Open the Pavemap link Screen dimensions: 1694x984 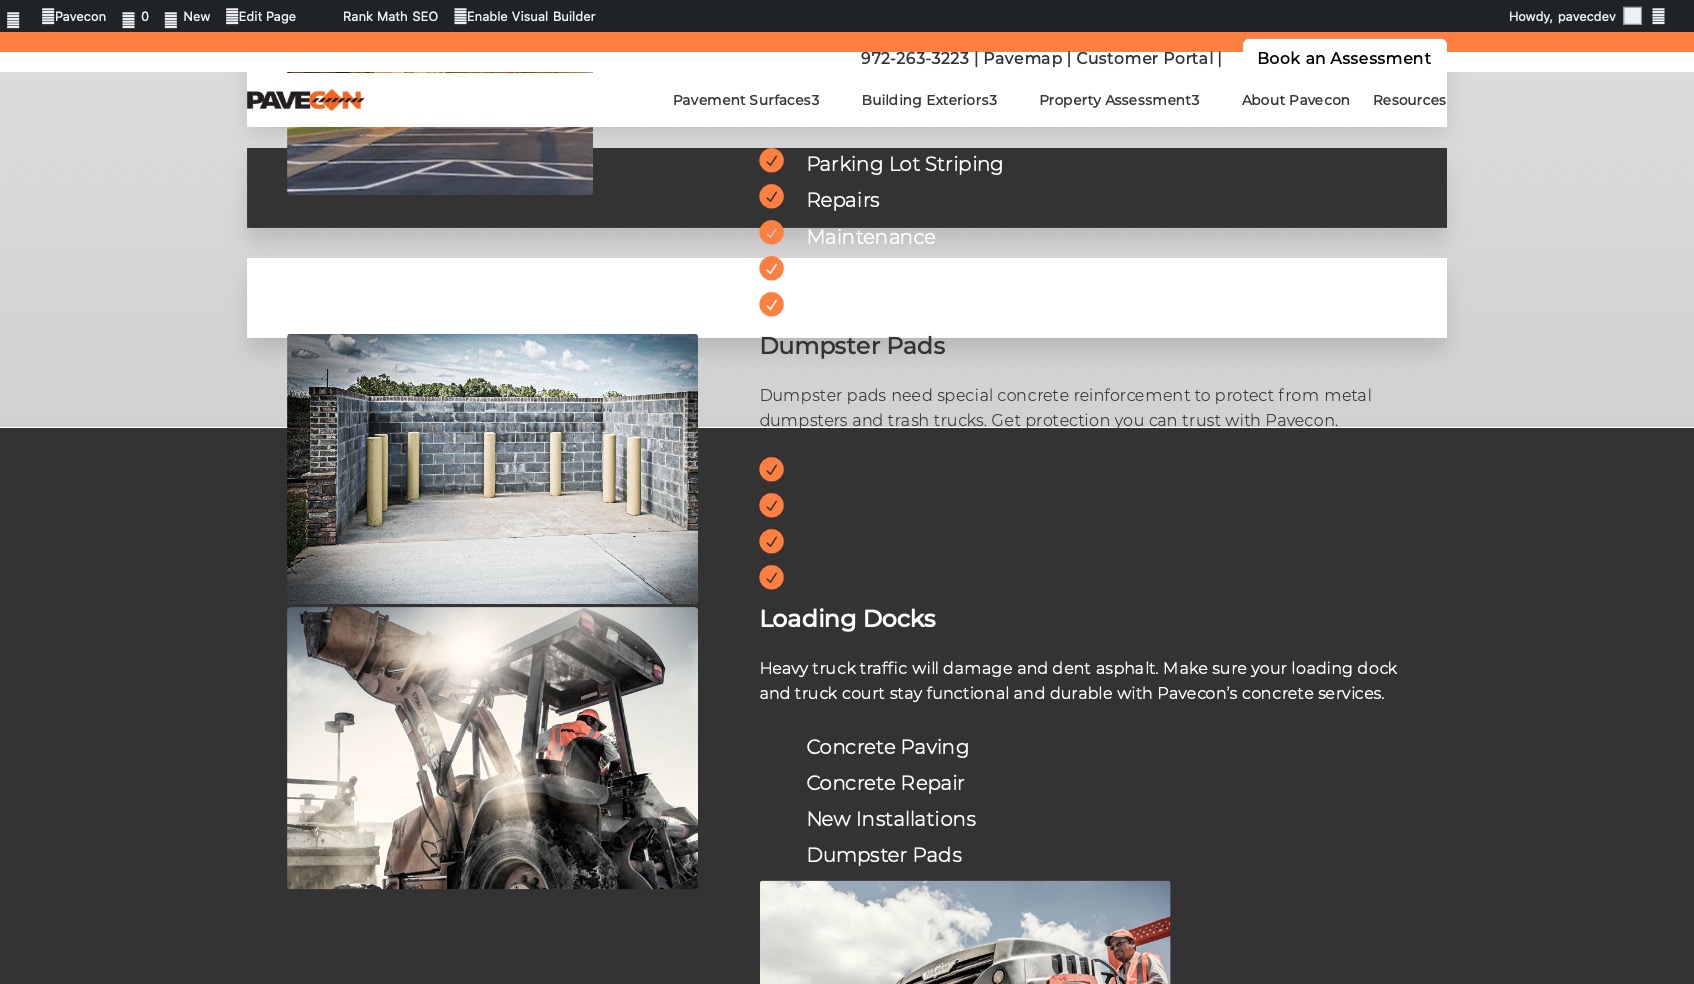pos(1022,58)
